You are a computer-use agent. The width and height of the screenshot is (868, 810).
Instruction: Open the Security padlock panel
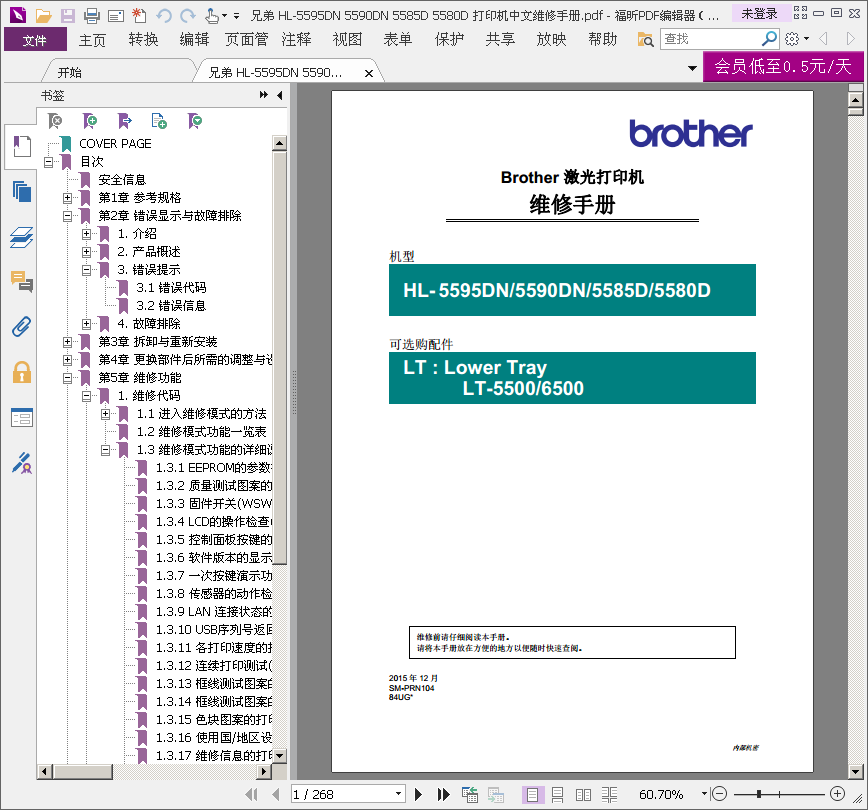click(21, 372)
